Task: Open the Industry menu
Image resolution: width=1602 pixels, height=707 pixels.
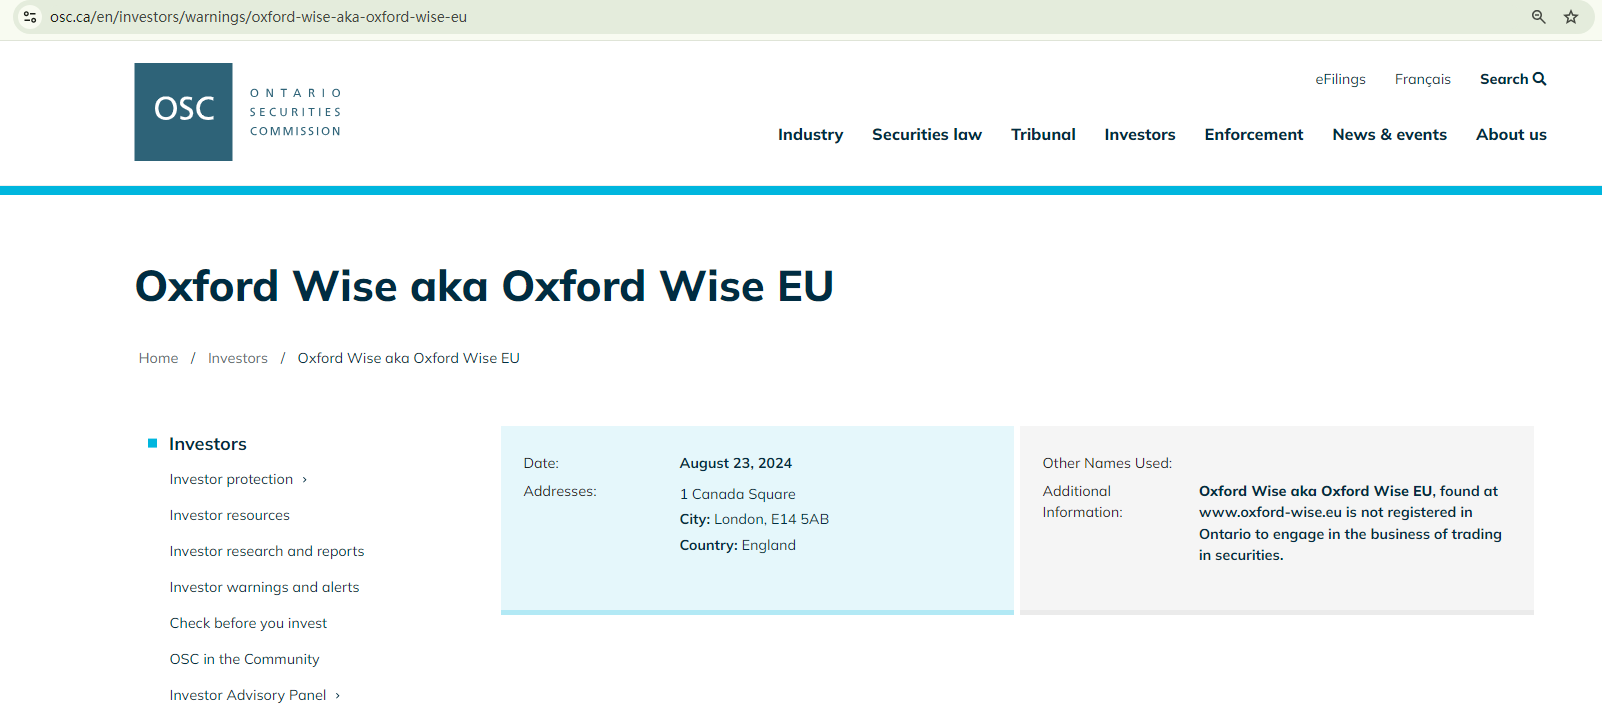Action: [810, 135]
